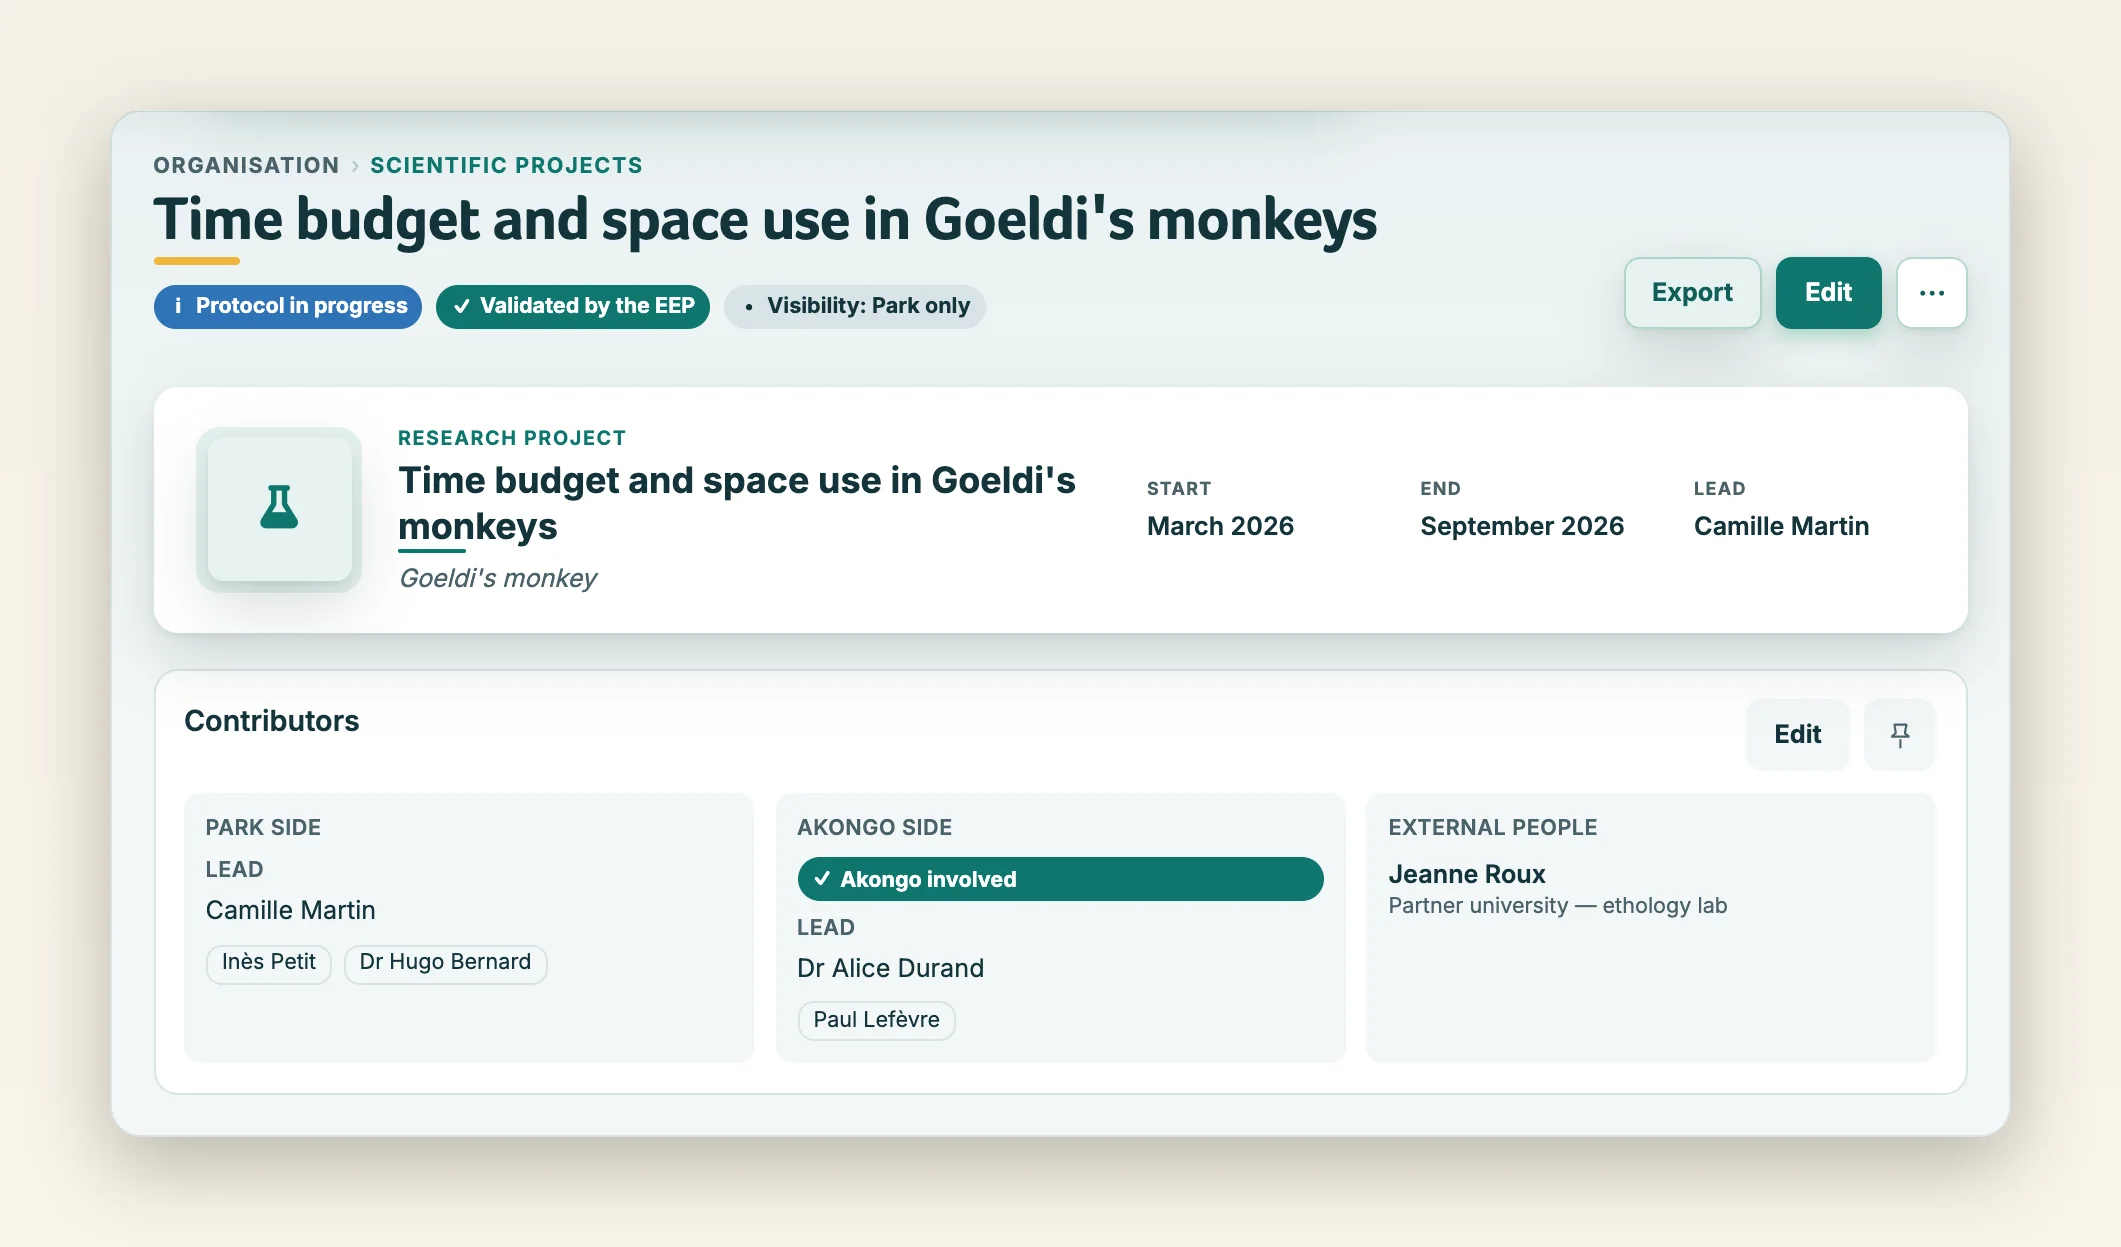Click the 'Partner university — ethology lab' text

click(1558, 906)
